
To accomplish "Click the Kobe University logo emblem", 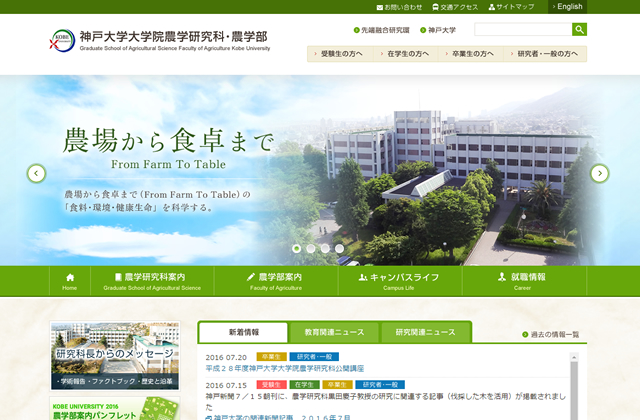I will pos(62,40).
